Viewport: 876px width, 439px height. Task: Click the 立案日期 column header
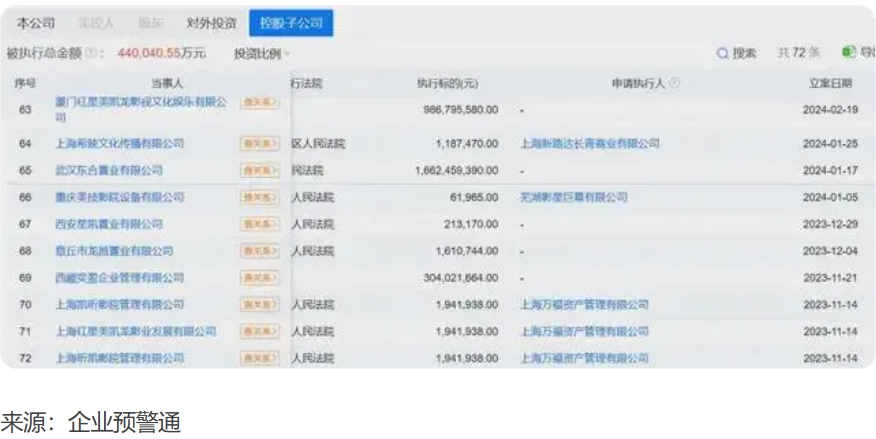click(x=831, y=83)
